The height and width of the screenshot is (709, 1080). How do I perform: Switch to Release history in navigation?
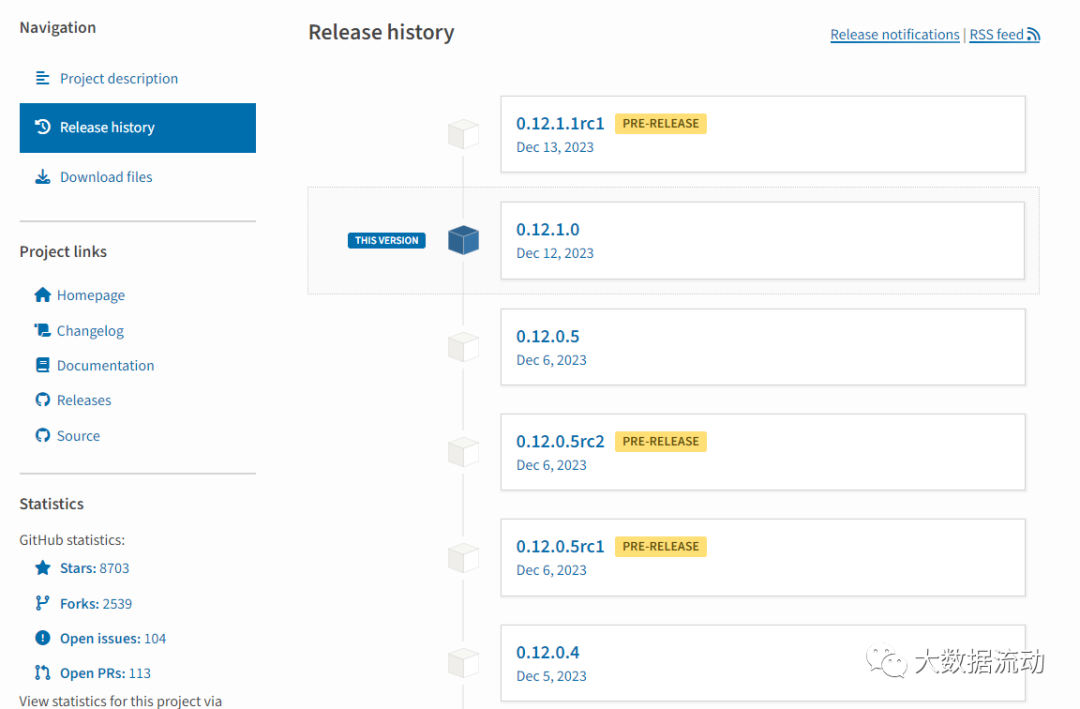(107, 127)
